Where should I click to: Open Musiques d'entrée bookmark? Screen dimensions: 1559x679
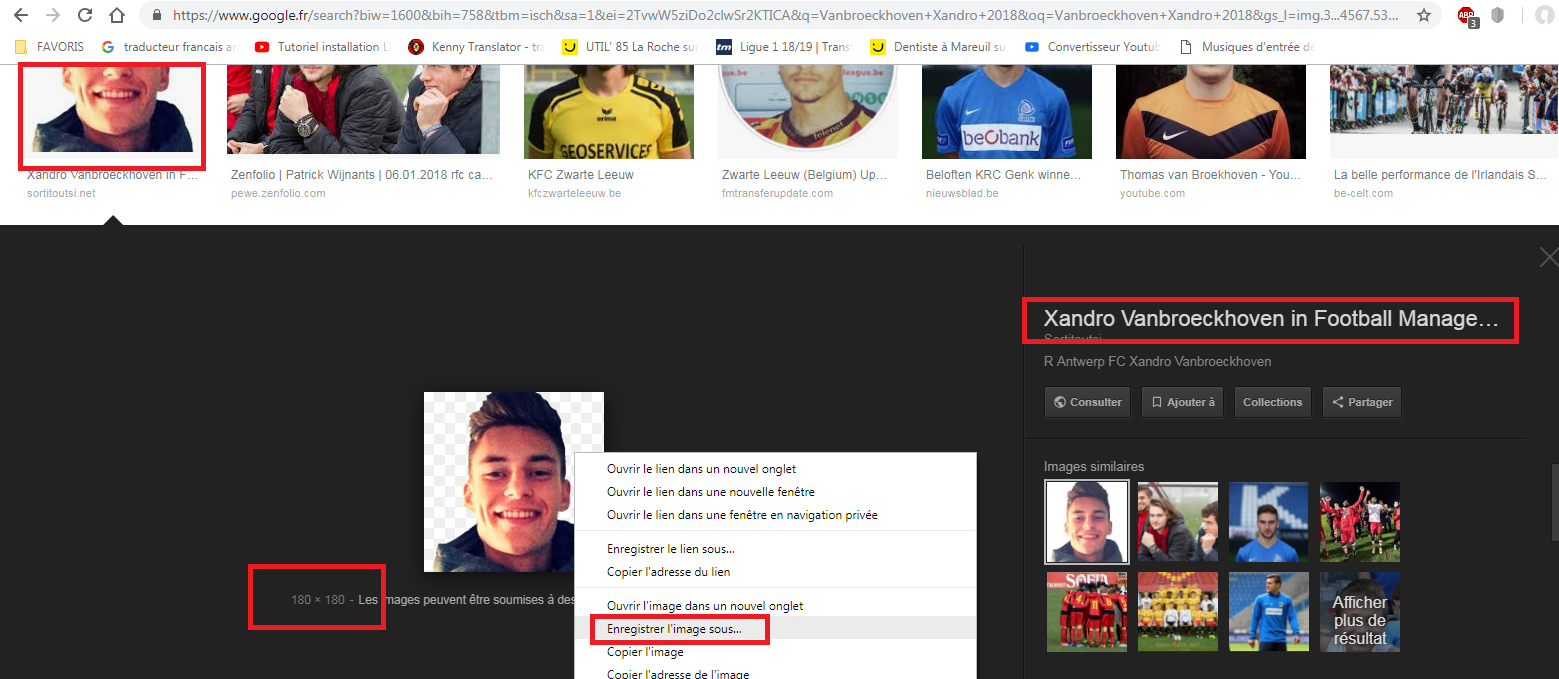coord(1248,47)
